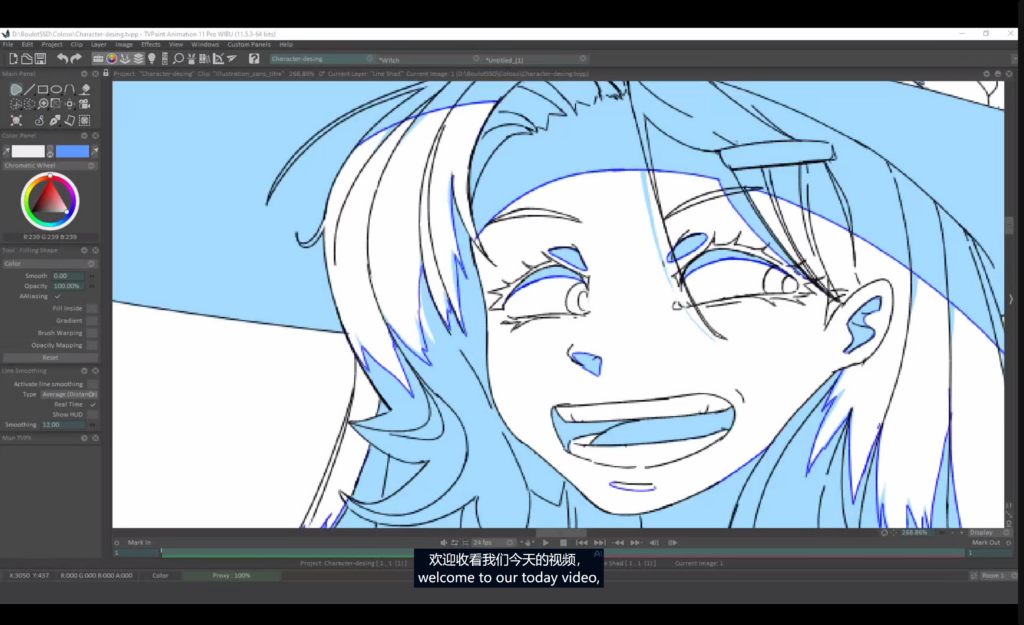This screenshot has width=1024, height=625.
Task: Select the Filled Stroke tool in Main Panel
Action: 16,89
